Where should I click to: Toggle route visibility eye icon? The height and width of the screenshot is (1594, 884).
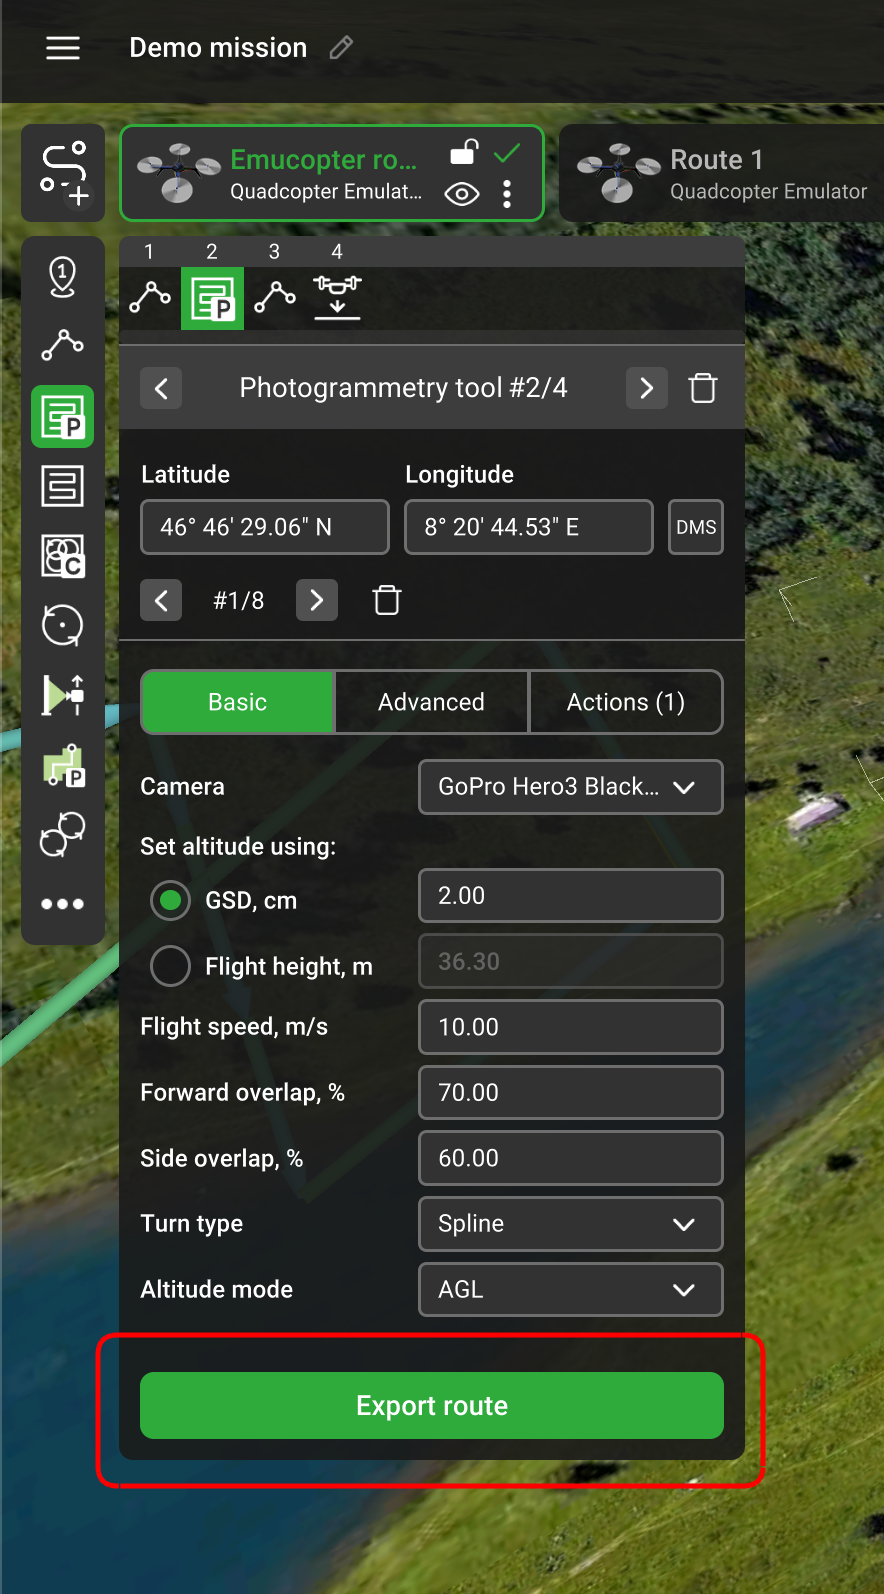(x=462, y=194)
